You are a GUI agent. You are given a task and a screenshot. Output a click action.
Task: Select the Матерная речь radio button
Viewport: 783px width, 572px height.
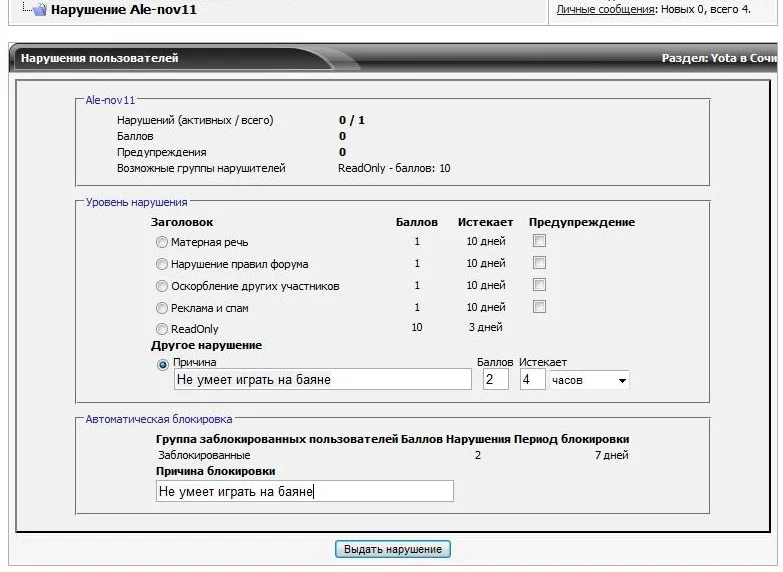[x=162, y=242]
